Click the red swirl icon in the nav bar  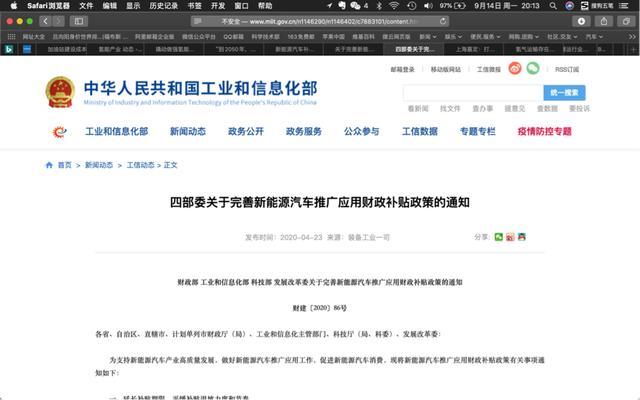(60, 131)
